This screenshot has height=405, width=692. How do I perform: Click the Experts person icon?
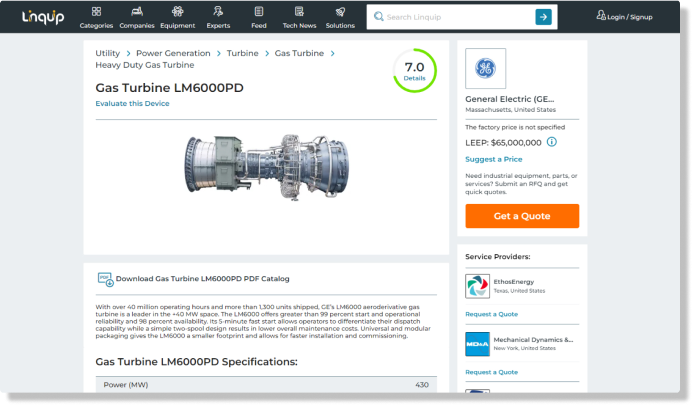click(x=218, y=11)
